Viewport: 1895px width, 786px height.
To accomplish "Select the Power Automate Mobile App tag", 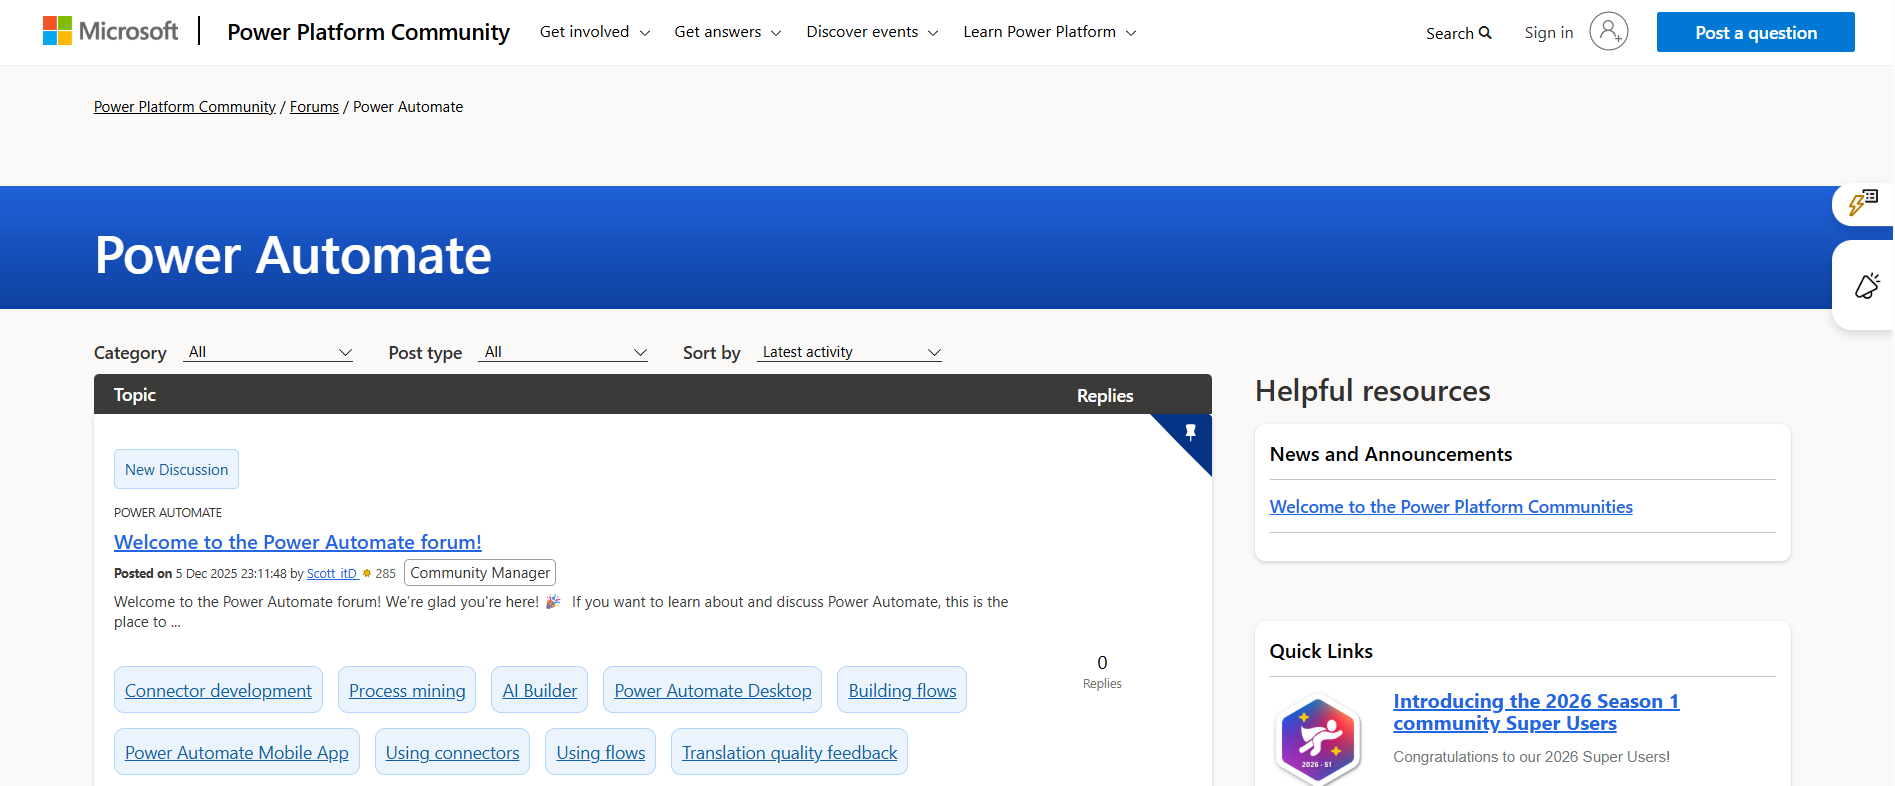I will (x=237, y=752).
